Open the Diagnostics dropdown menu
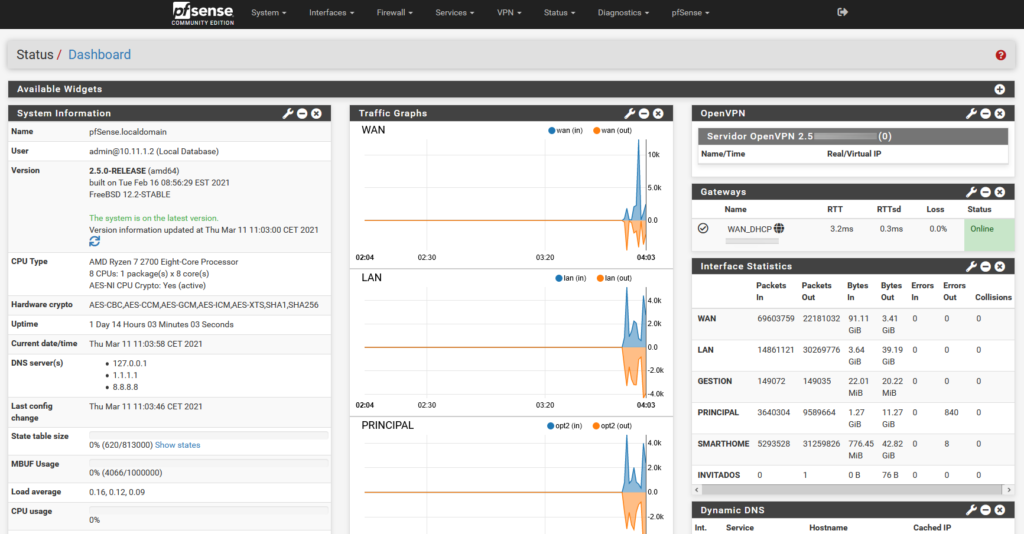Viewport: 1024px width, 534px height. 623,12
